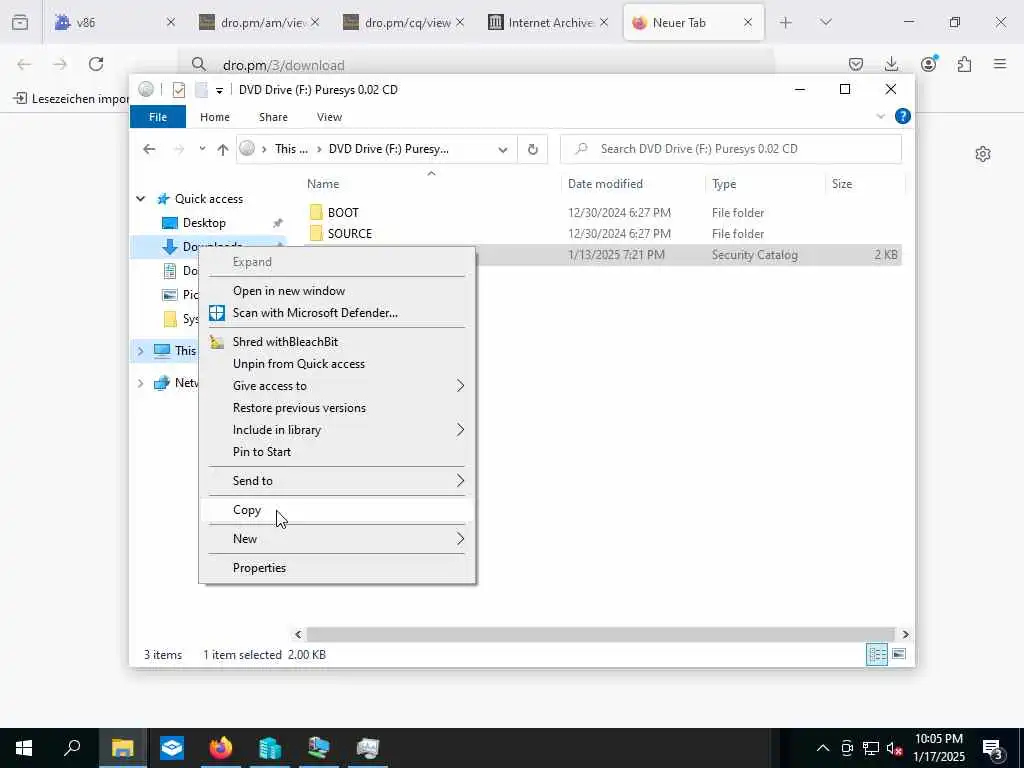
Task: Select Desktop in Quick access
Action: click(x=204, y=223)
